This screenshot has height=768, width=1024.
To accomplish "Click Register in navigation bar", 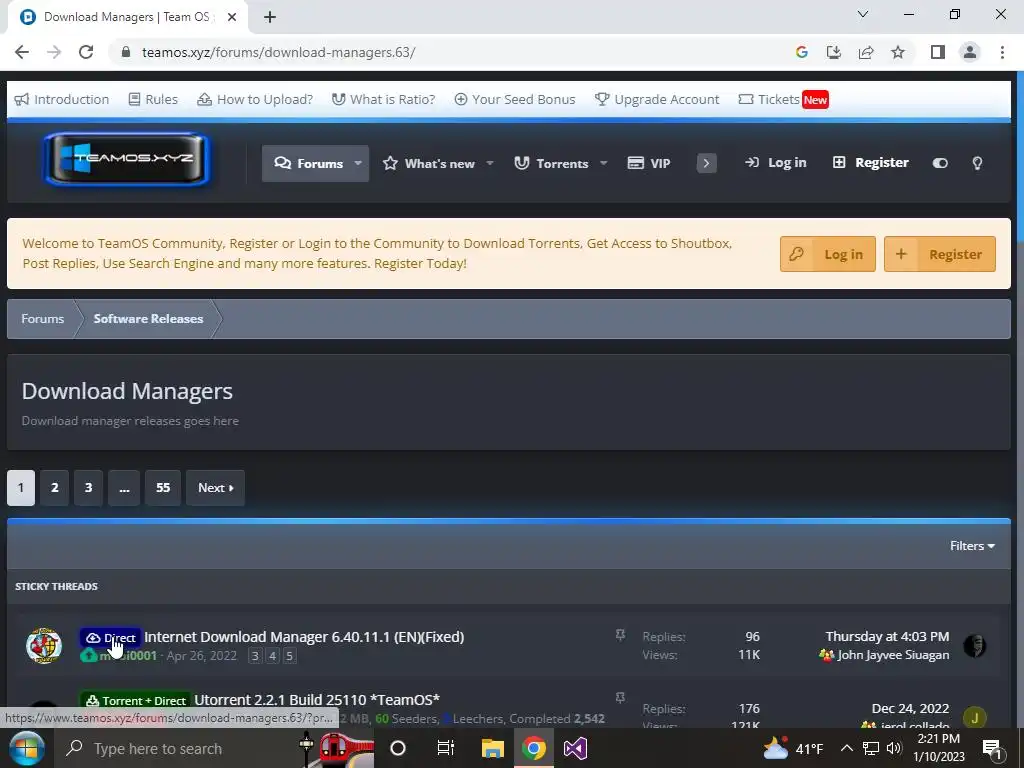I will 871,163.
